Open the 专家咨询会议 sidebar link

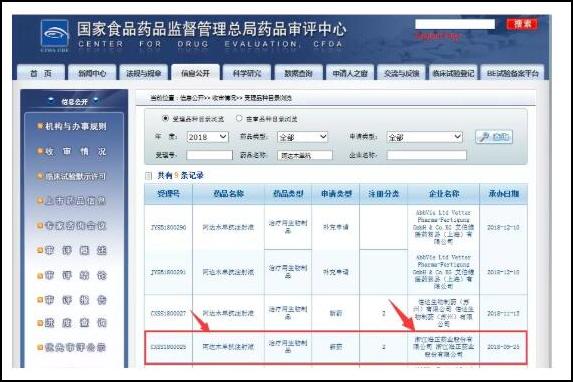[76, 226]
